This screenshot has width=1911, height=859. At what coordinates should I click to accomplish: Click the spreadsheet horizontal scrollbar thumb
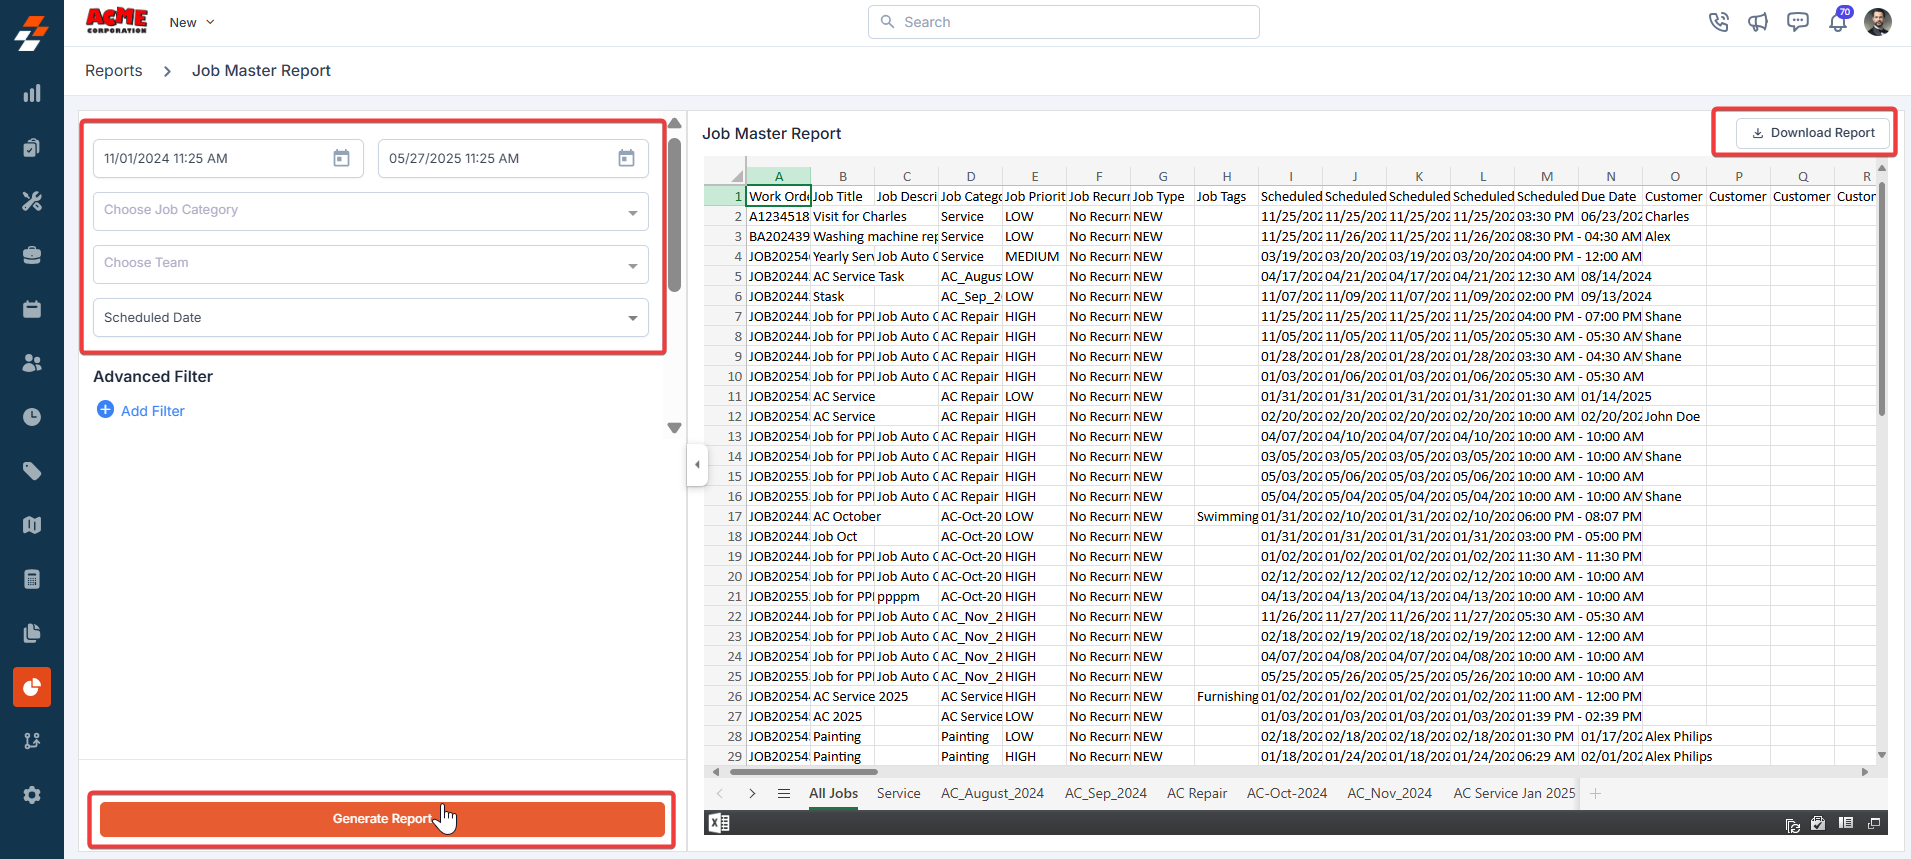(803, 772)
